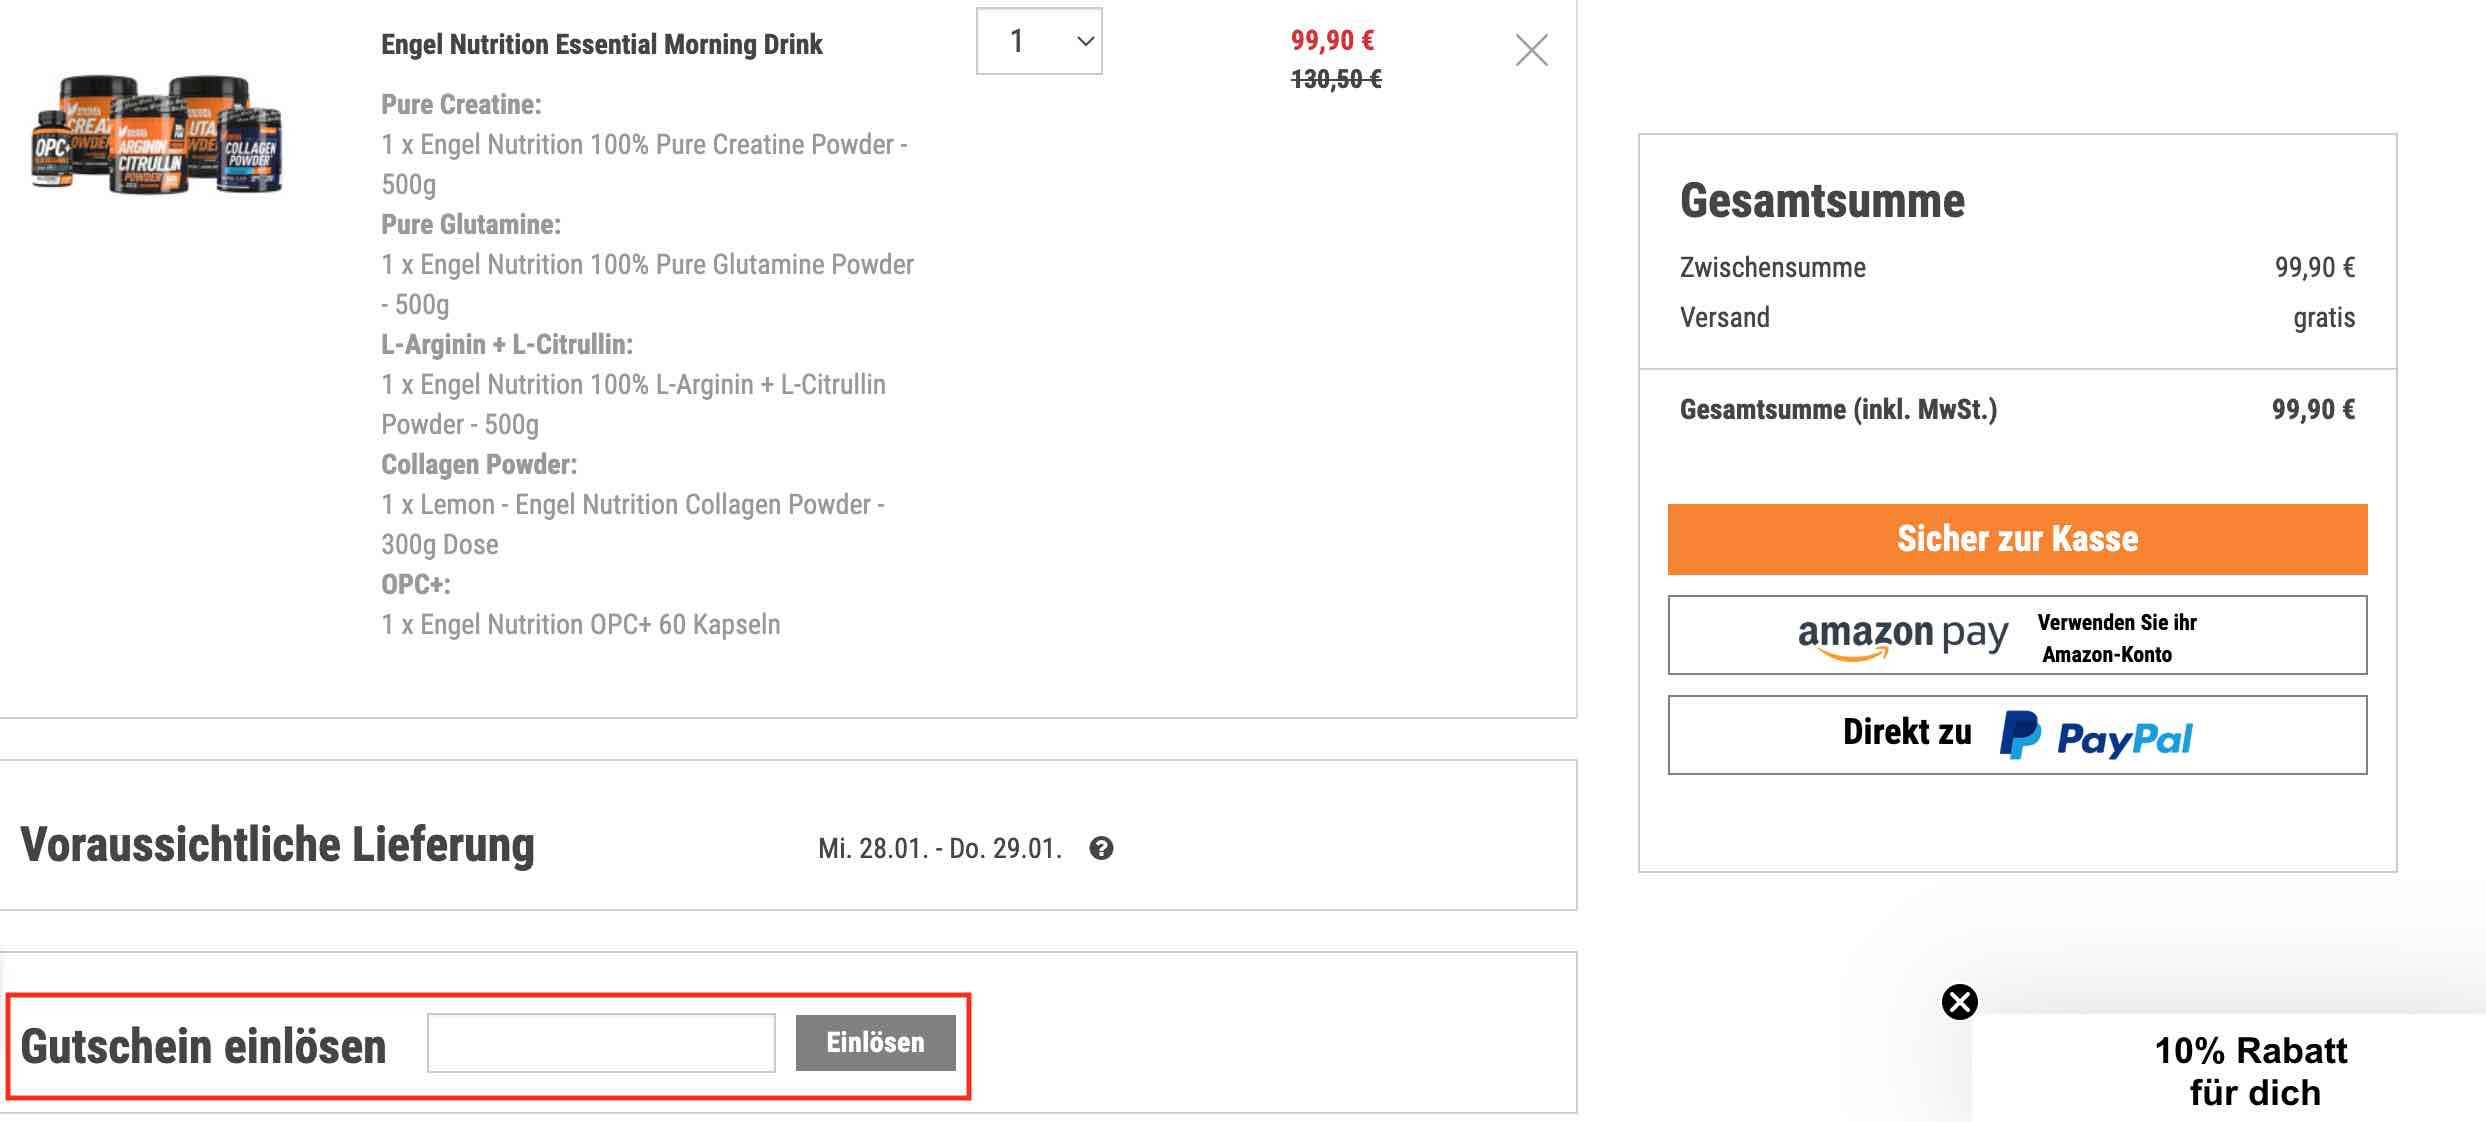Select the Pure Creatine: component label
Image resolution: width=2486 pixels, height=1122 pixels.
[461, 105]
